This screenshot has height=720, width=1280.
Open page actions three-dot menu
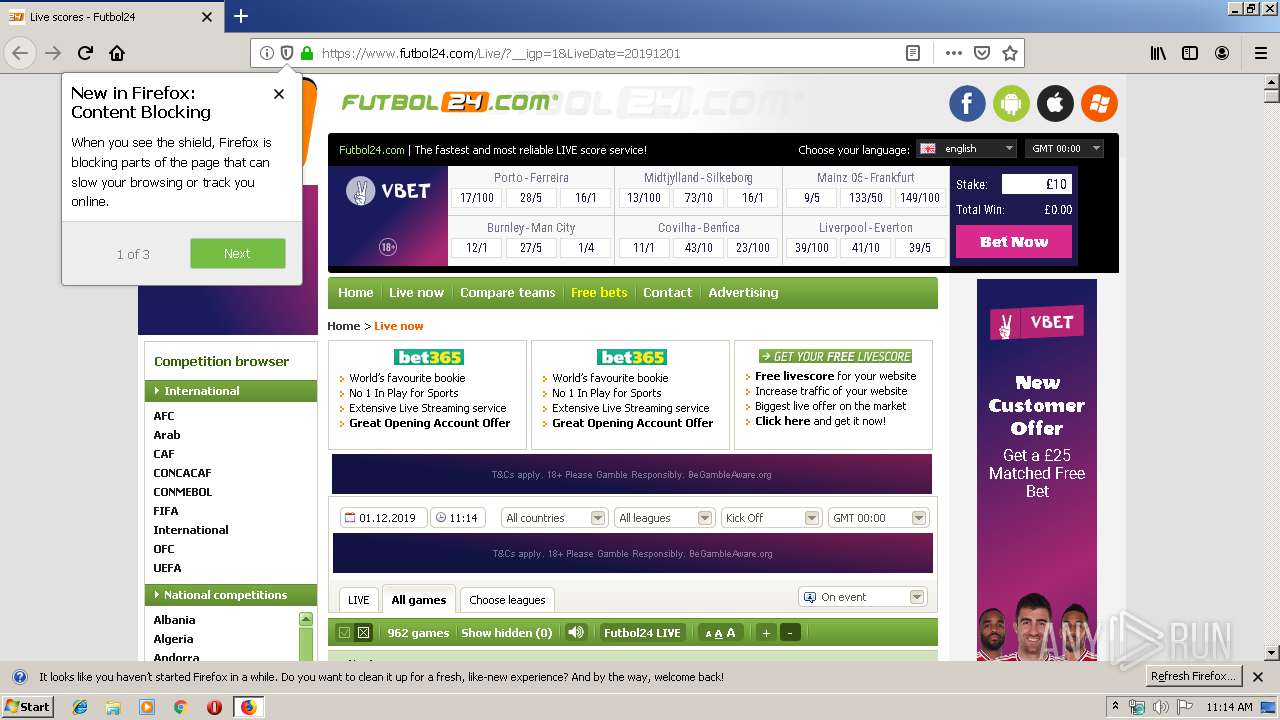coord(953,53)
